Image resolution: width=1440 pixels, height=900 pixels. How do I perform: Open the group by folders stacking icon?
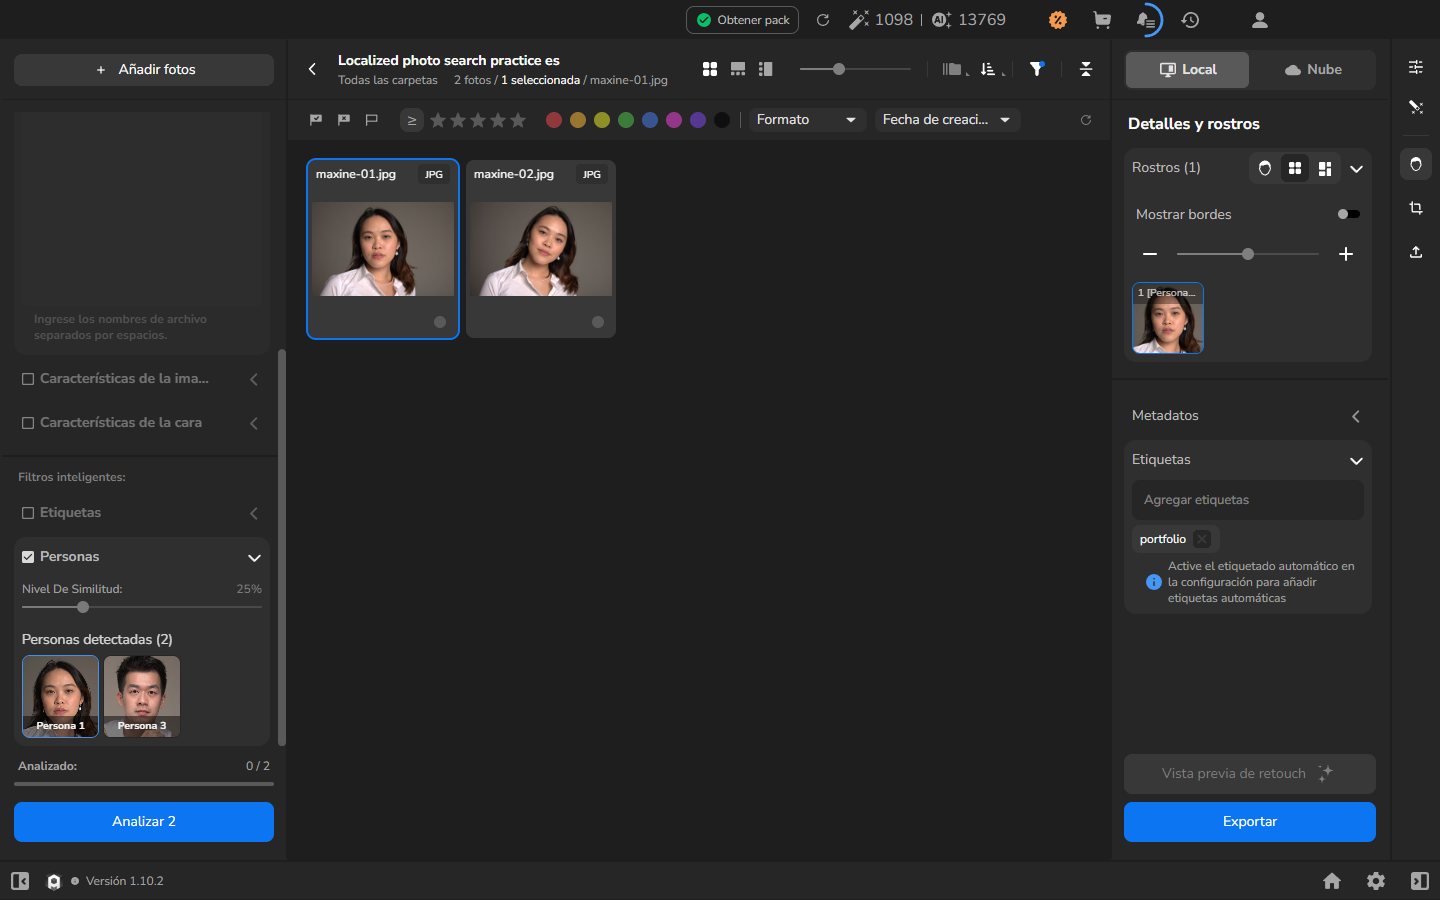click(954, 69)
